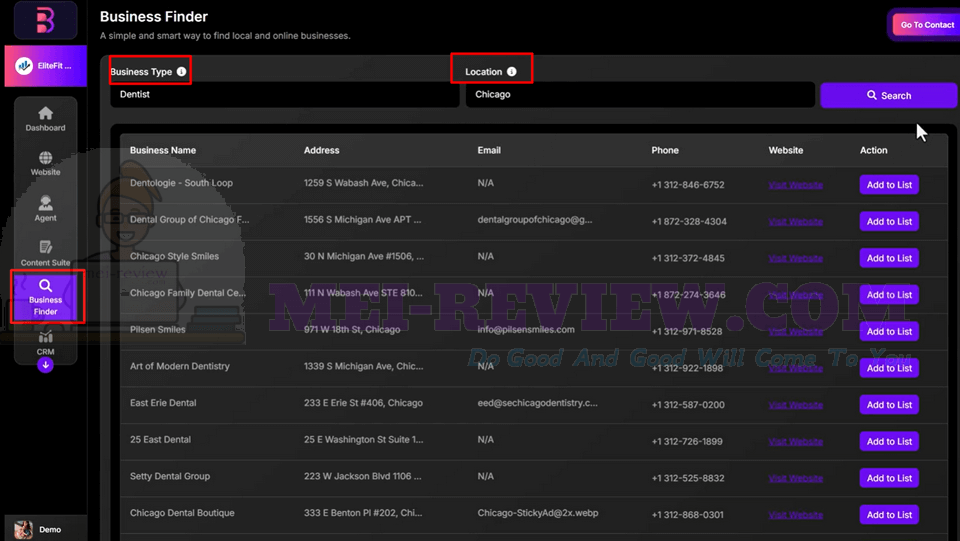Click the Location input field
Viewport: 960px width, 541px height.
[640, 95]
